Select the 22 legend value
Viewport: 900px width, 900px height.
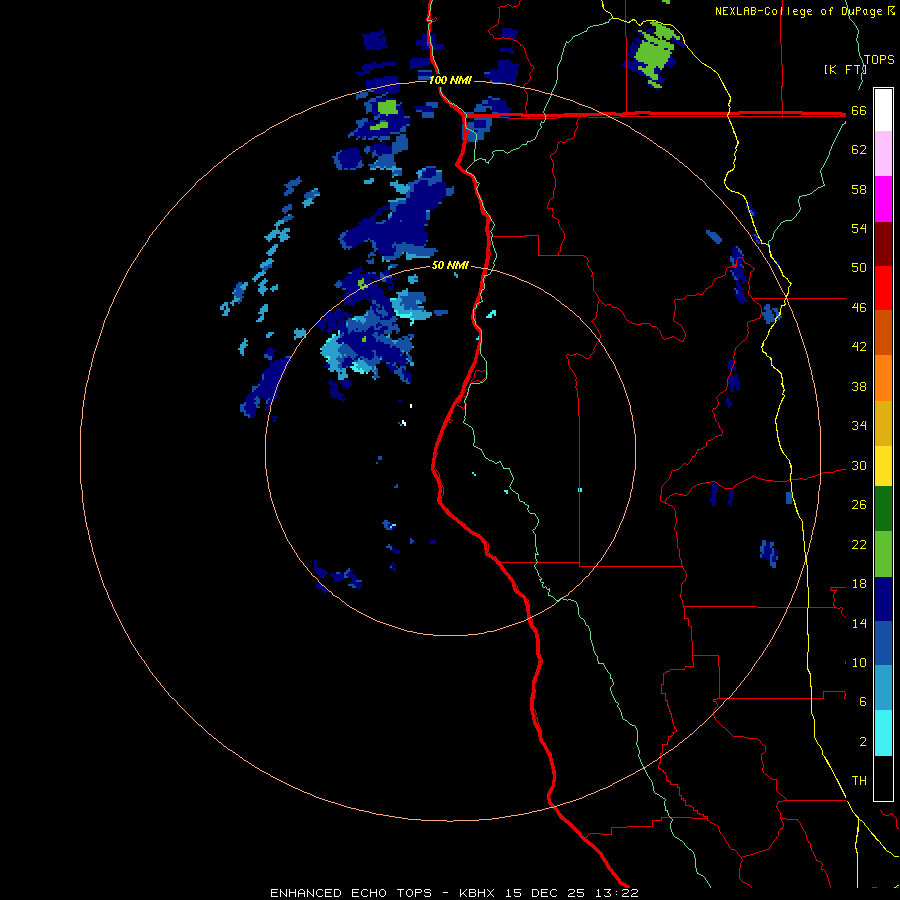859,544
